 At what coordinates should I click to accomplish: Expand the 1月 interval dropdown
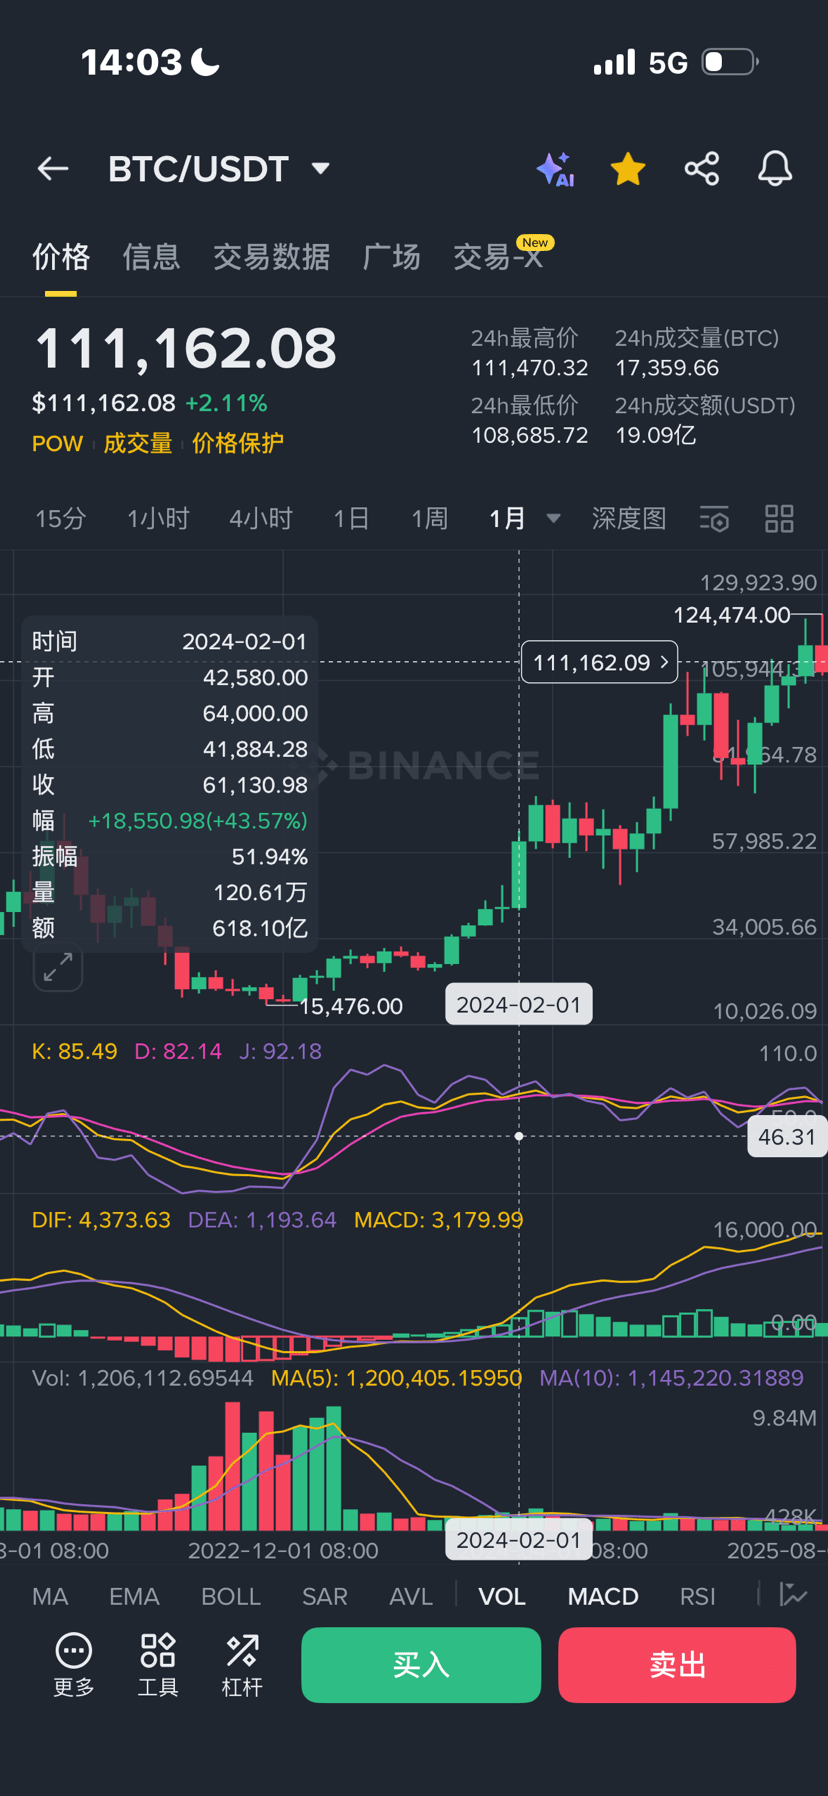pyautogui.click(x=524, y=519)
